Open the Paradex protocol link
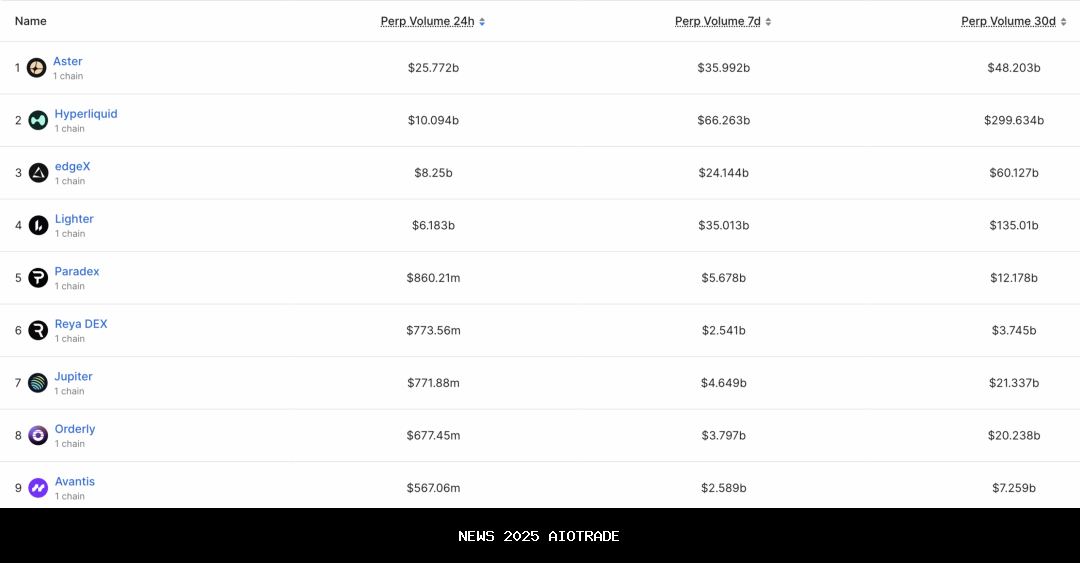This screenshot has width=1080, height=563. [x=77, y=272]
